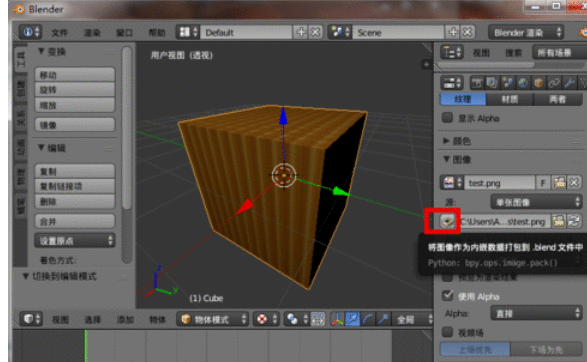Screen dimensions: 587x362
Task: Reload the image with the refresh icon
Action: pos(574,221)
